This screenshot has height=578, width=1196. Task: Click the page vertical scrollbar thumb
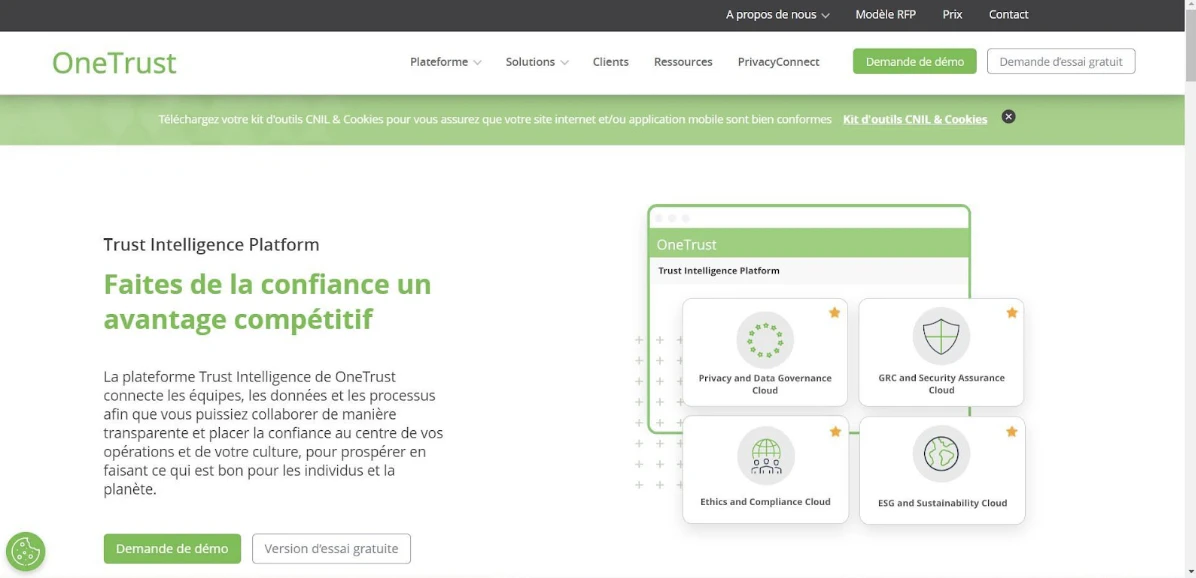coord(1190,46)
